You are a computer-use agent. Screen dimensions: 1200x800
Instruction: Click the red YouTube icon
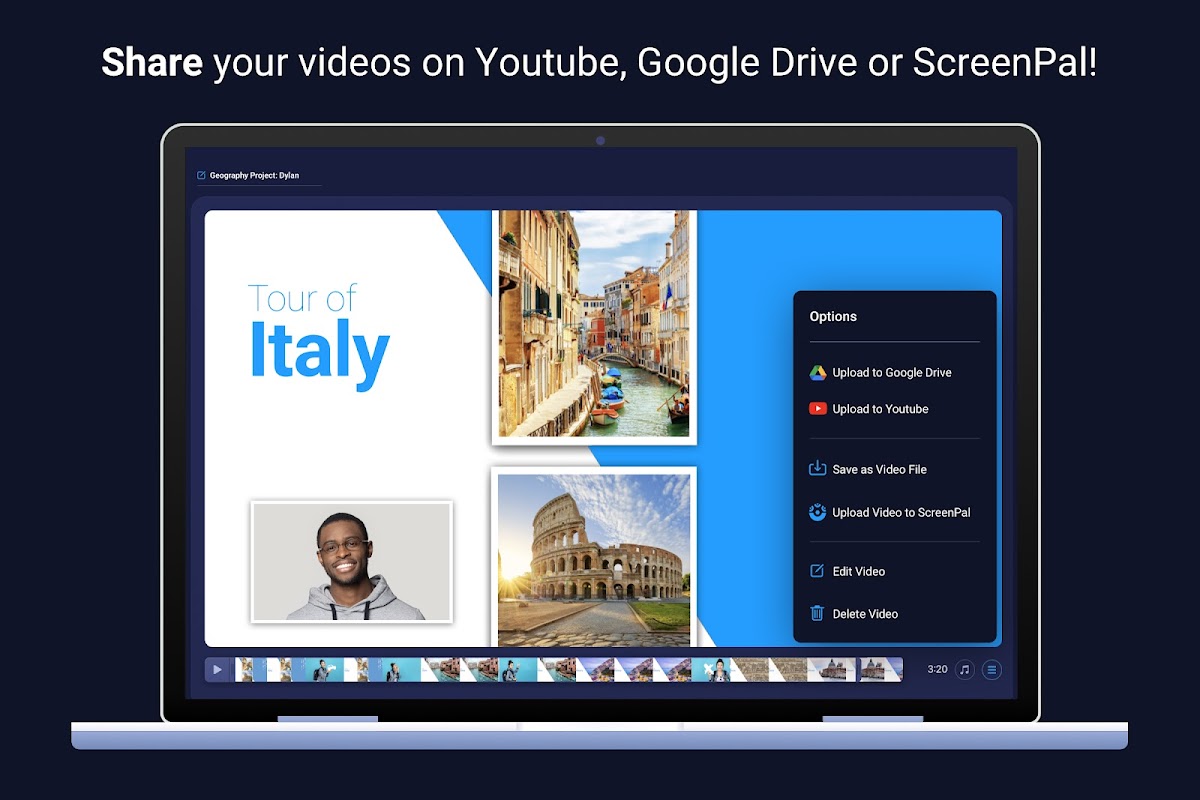(x=817, y=409)
